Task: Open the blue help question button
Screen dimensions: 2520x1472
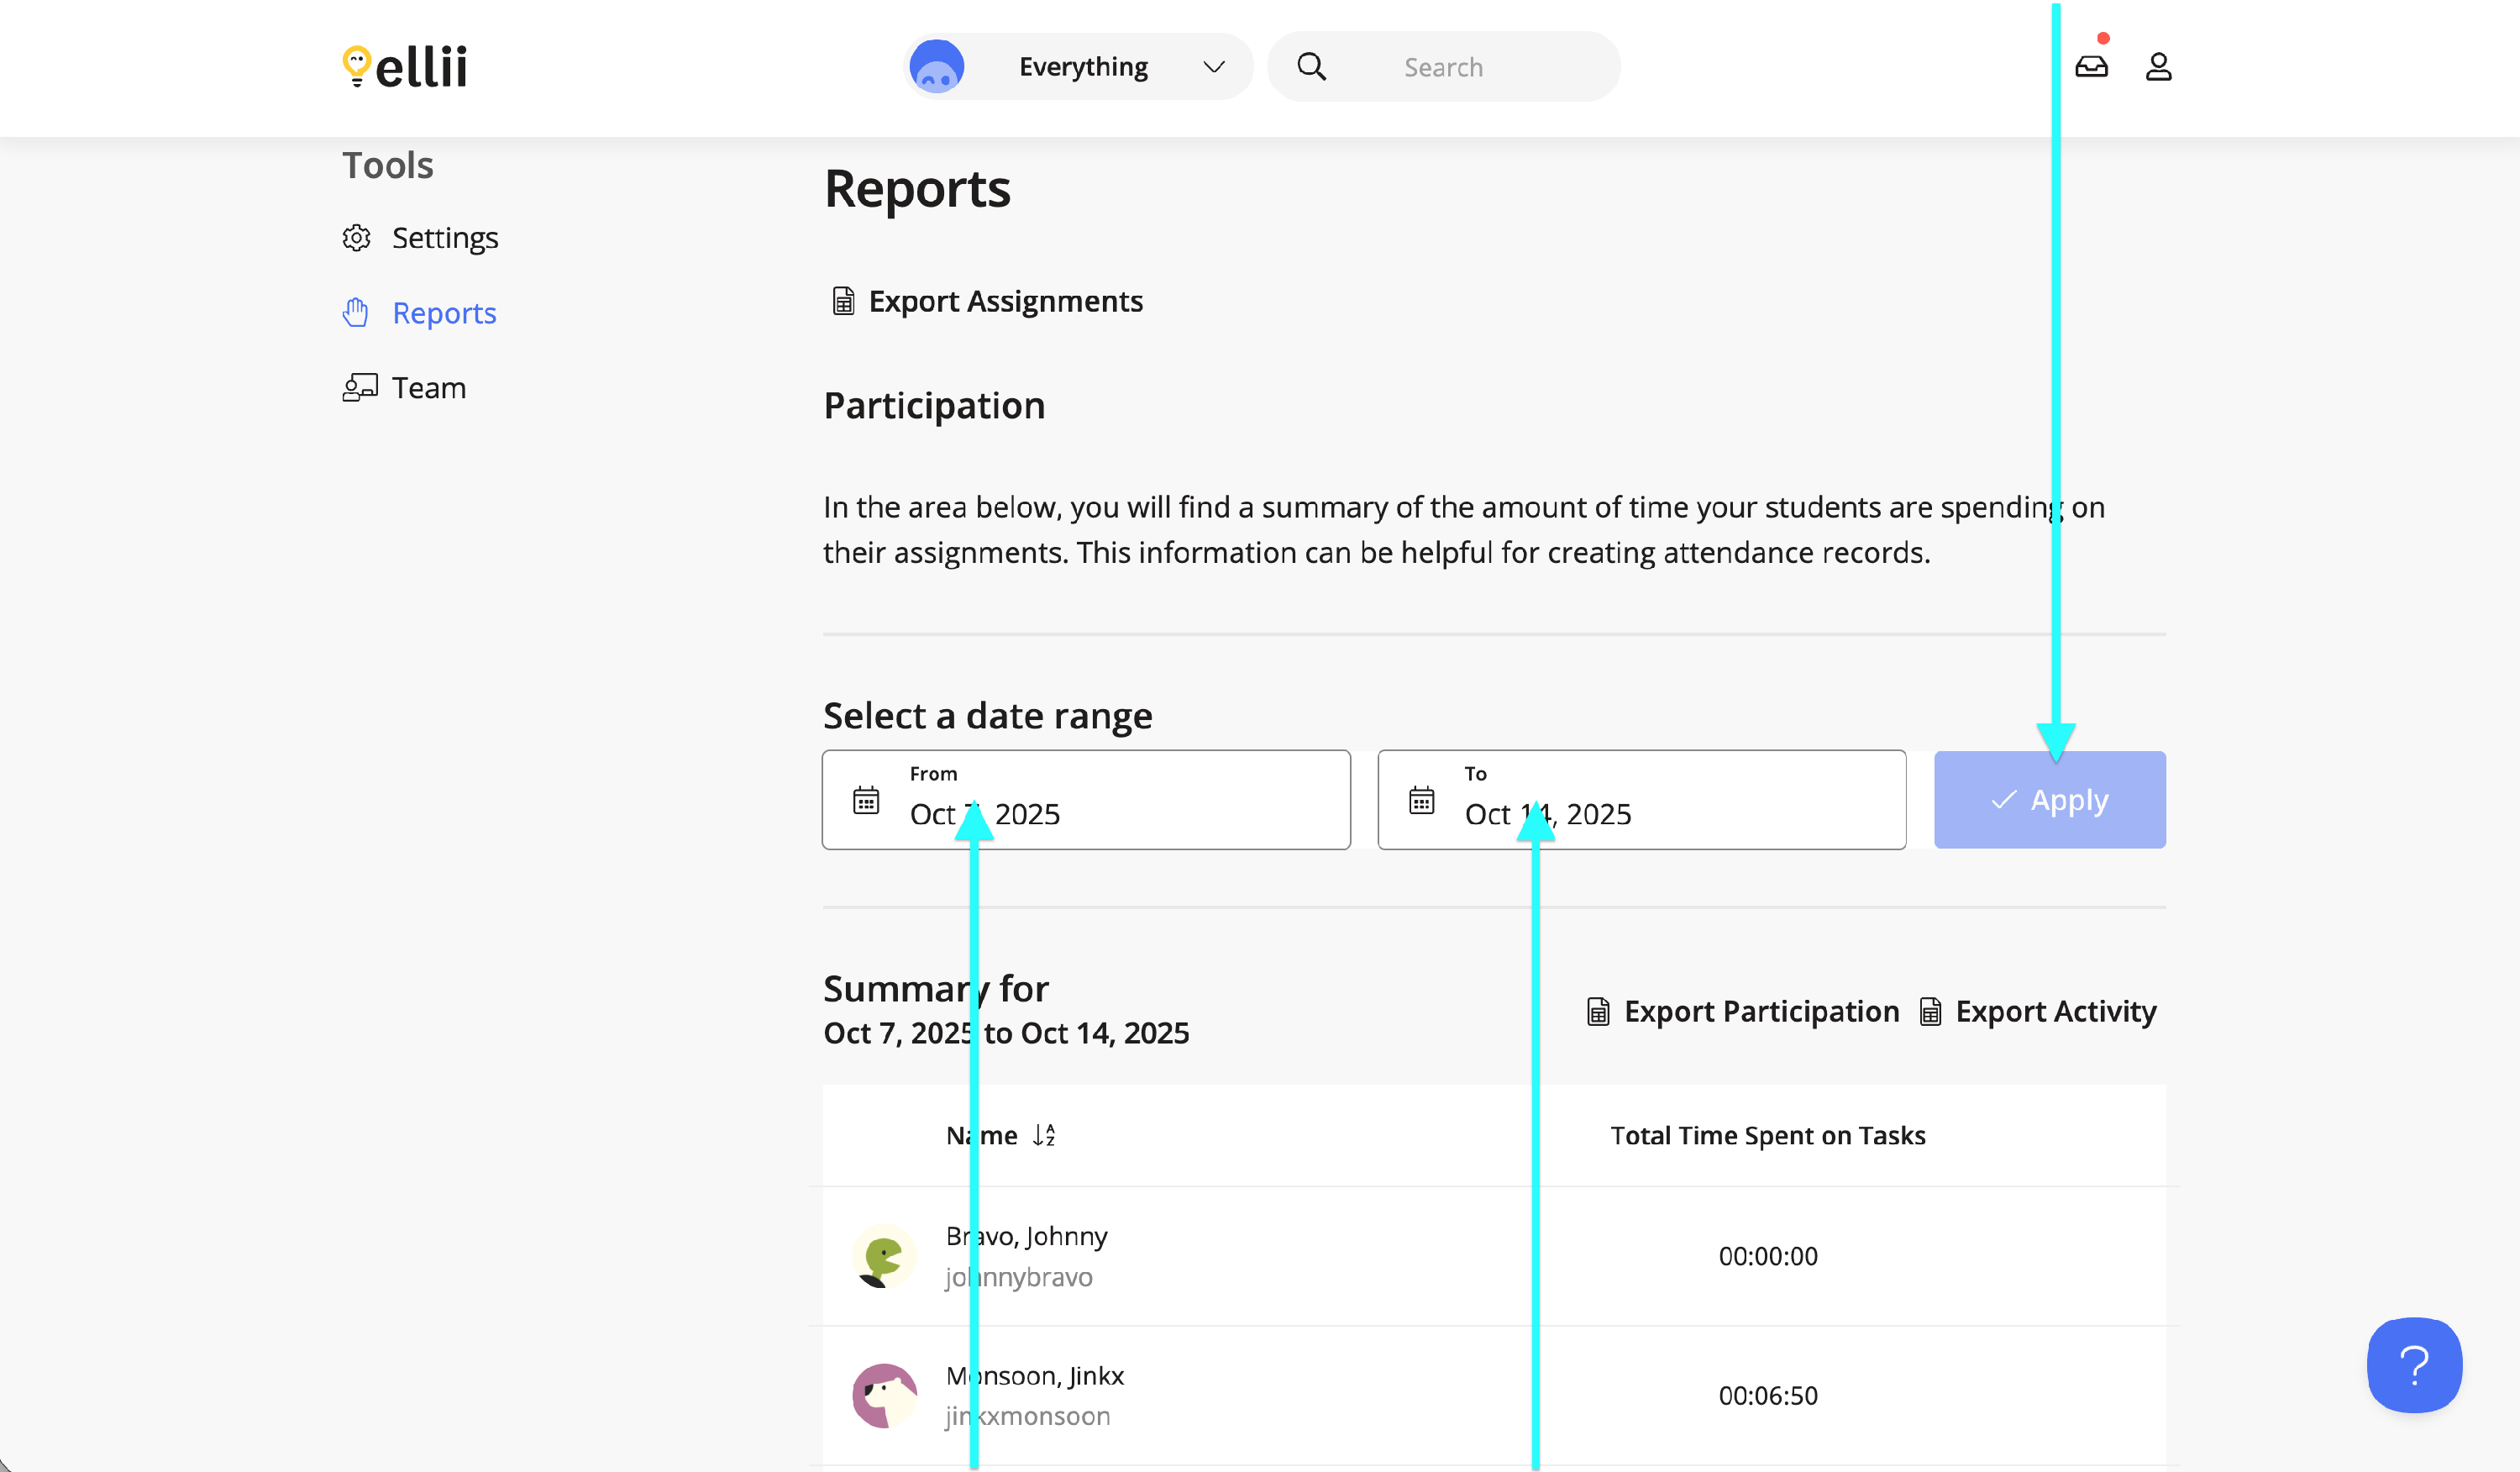Action: (x=2414, y=1365)
